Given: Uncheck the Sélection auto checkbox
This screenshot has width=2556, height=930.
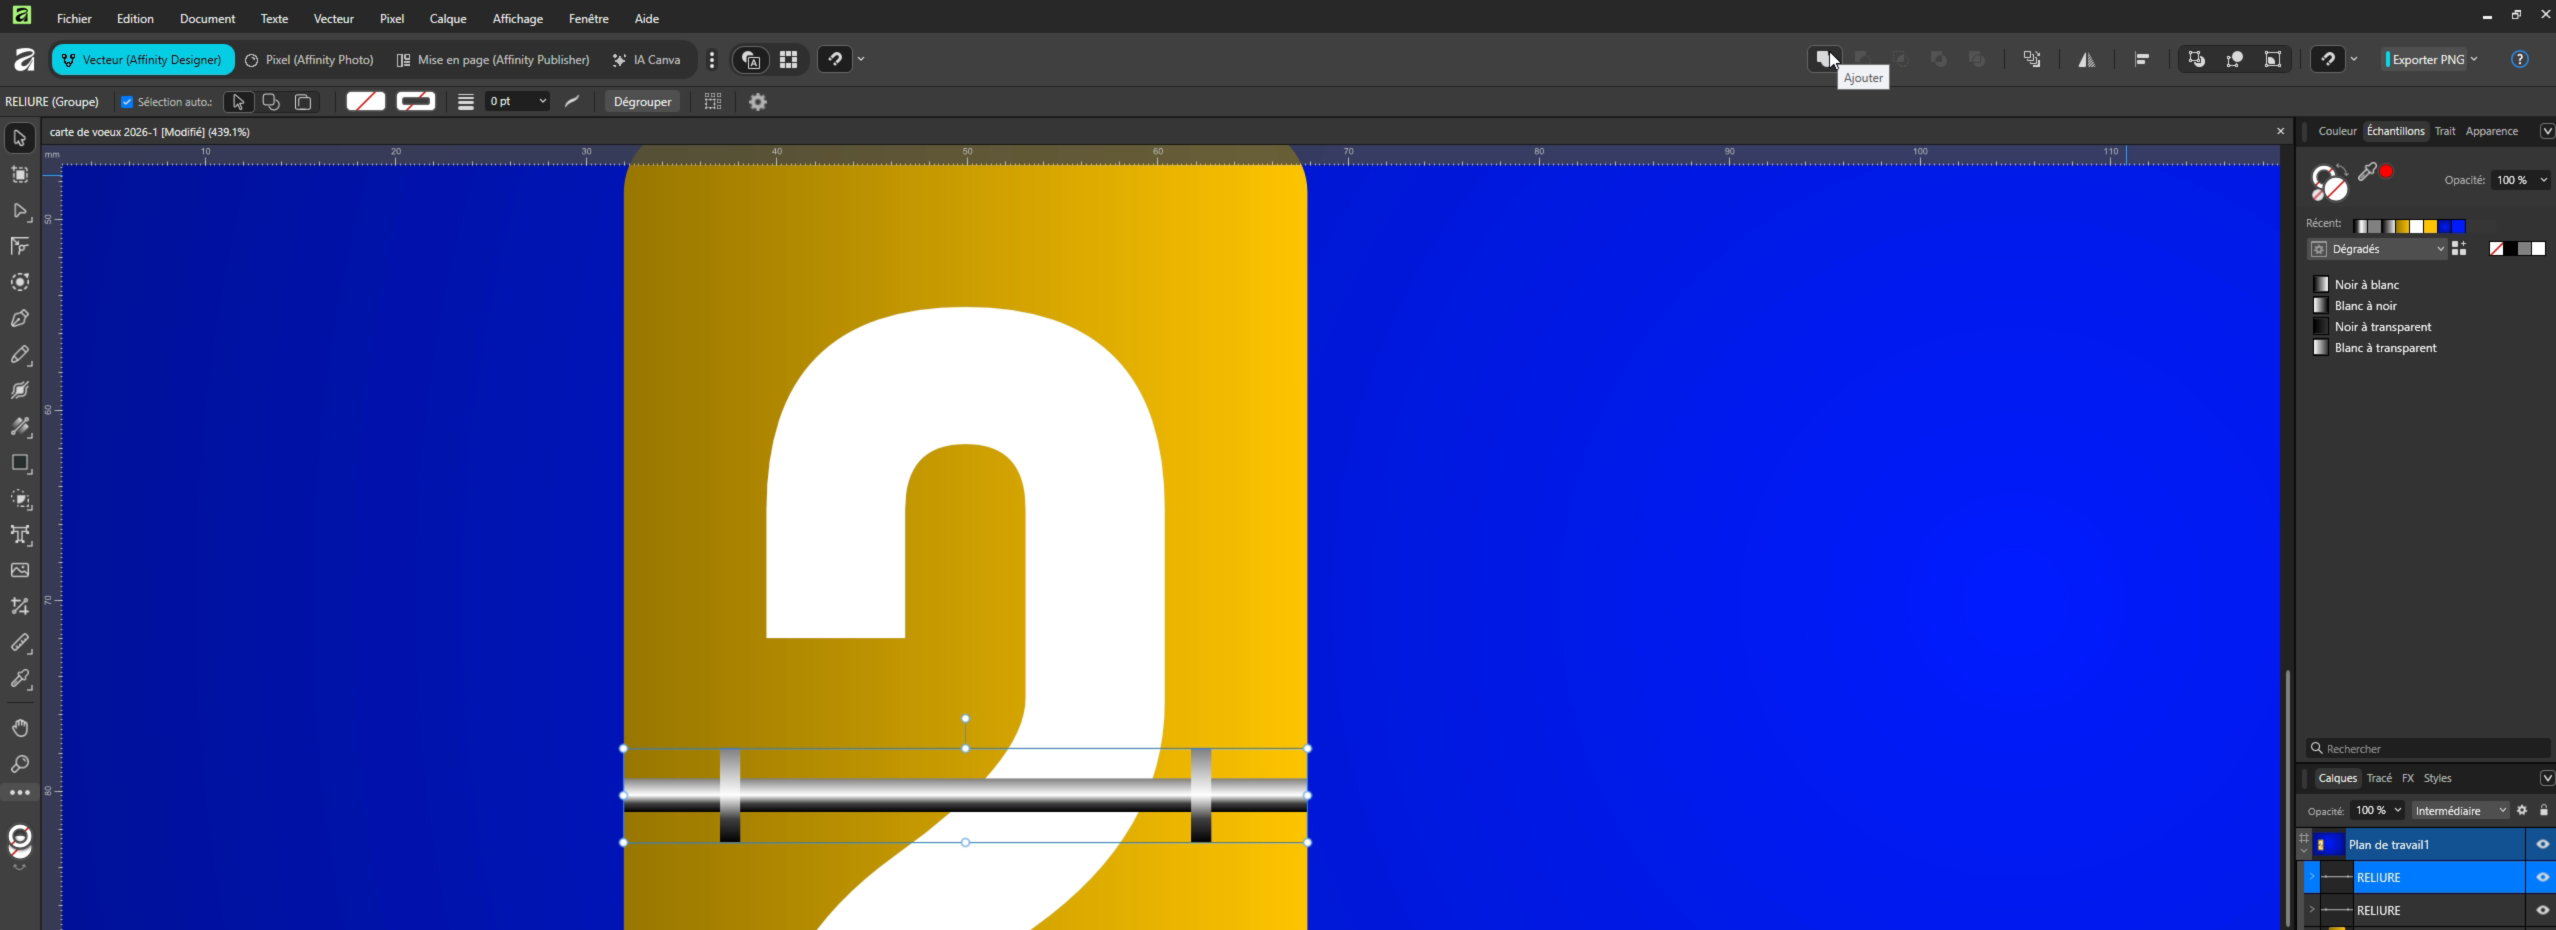Looking at the screenshot, I should [x=127, y=102].
